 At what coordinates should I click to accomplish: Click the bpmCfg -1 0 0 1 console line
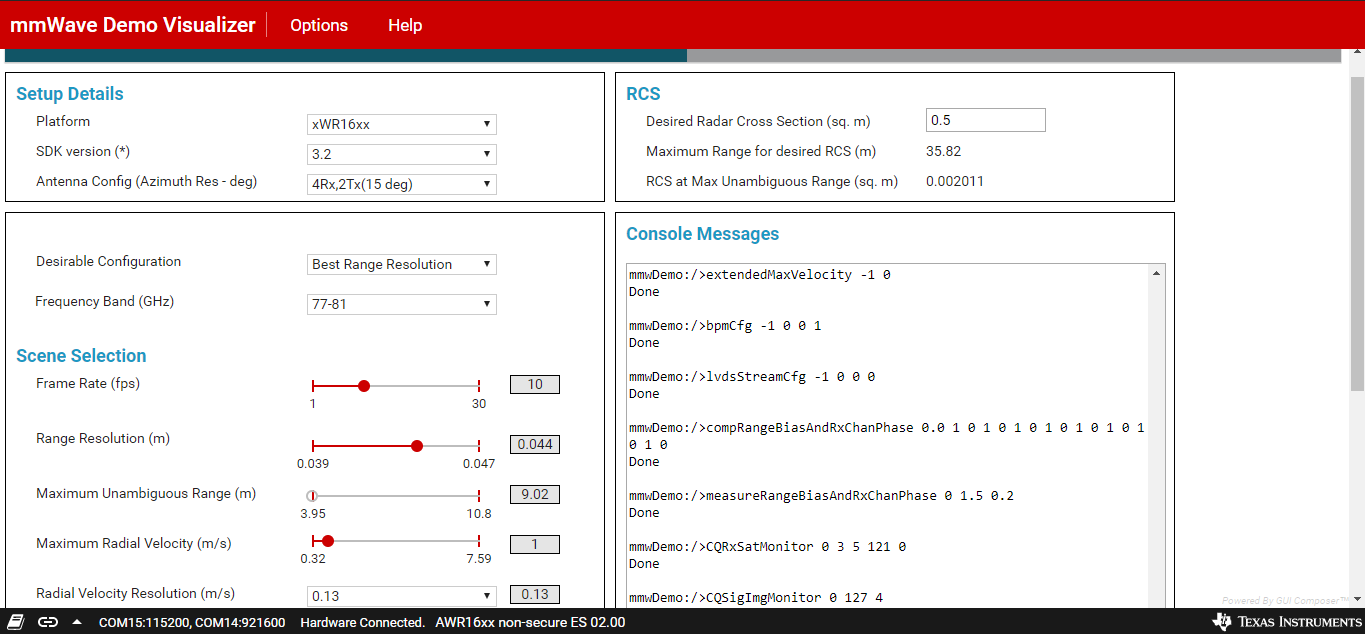725,325
